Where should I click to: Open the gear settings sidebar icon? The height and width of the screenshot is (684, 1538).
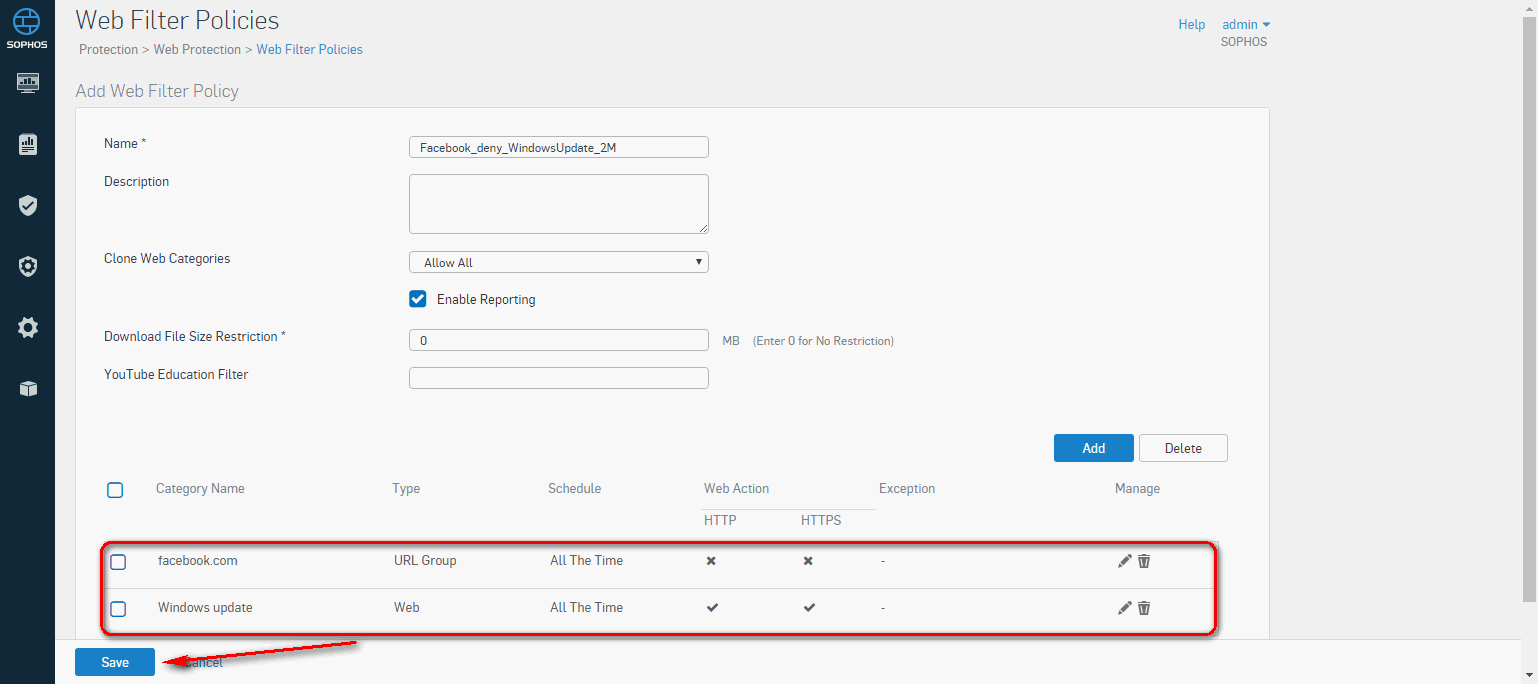[x=28, y=327]
